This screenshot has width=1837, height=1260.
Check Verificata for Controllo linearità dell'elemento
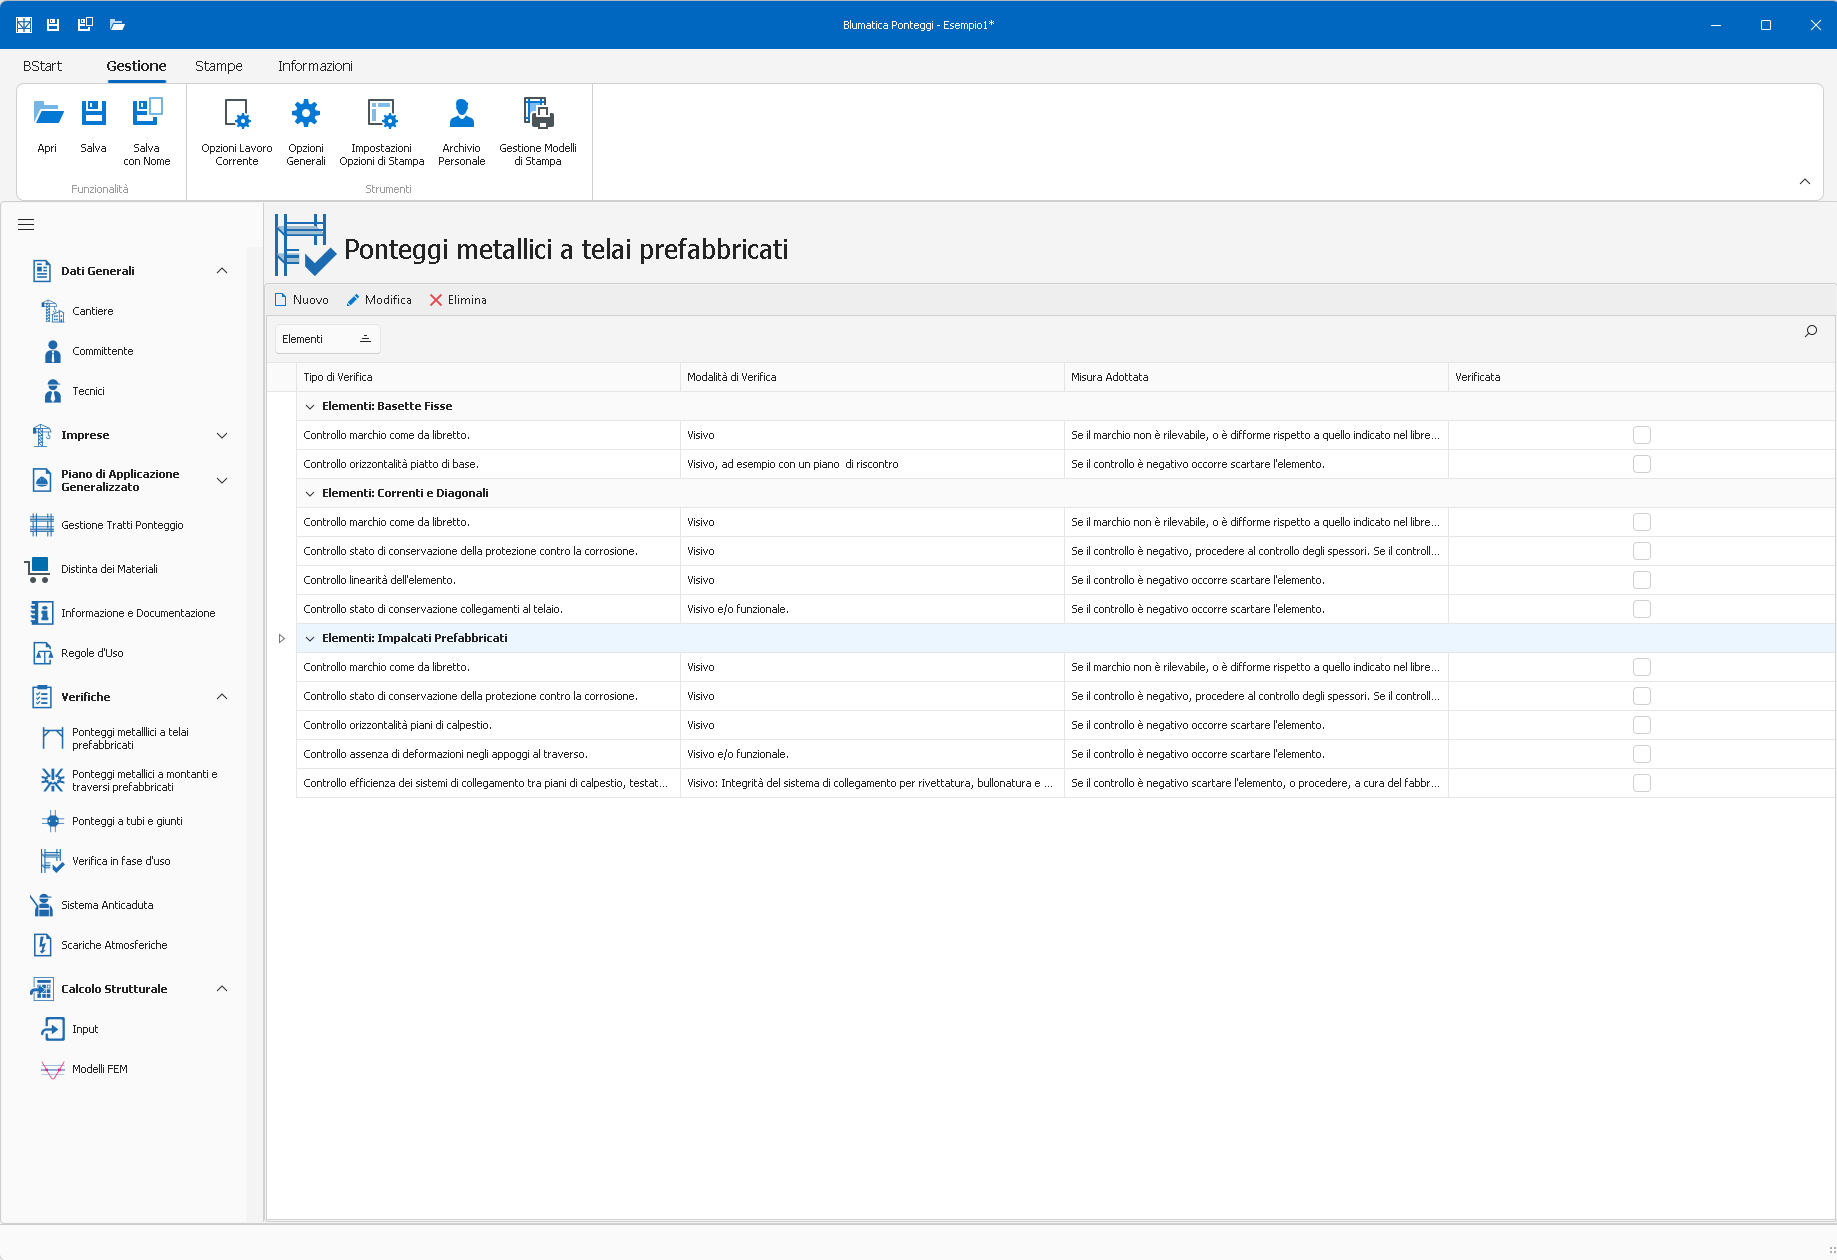[1642, 580]
